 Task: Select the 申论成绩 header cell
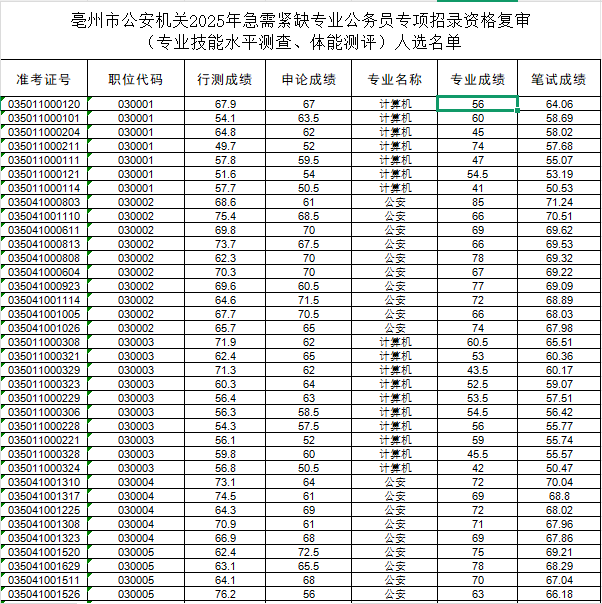coord(309,78)
